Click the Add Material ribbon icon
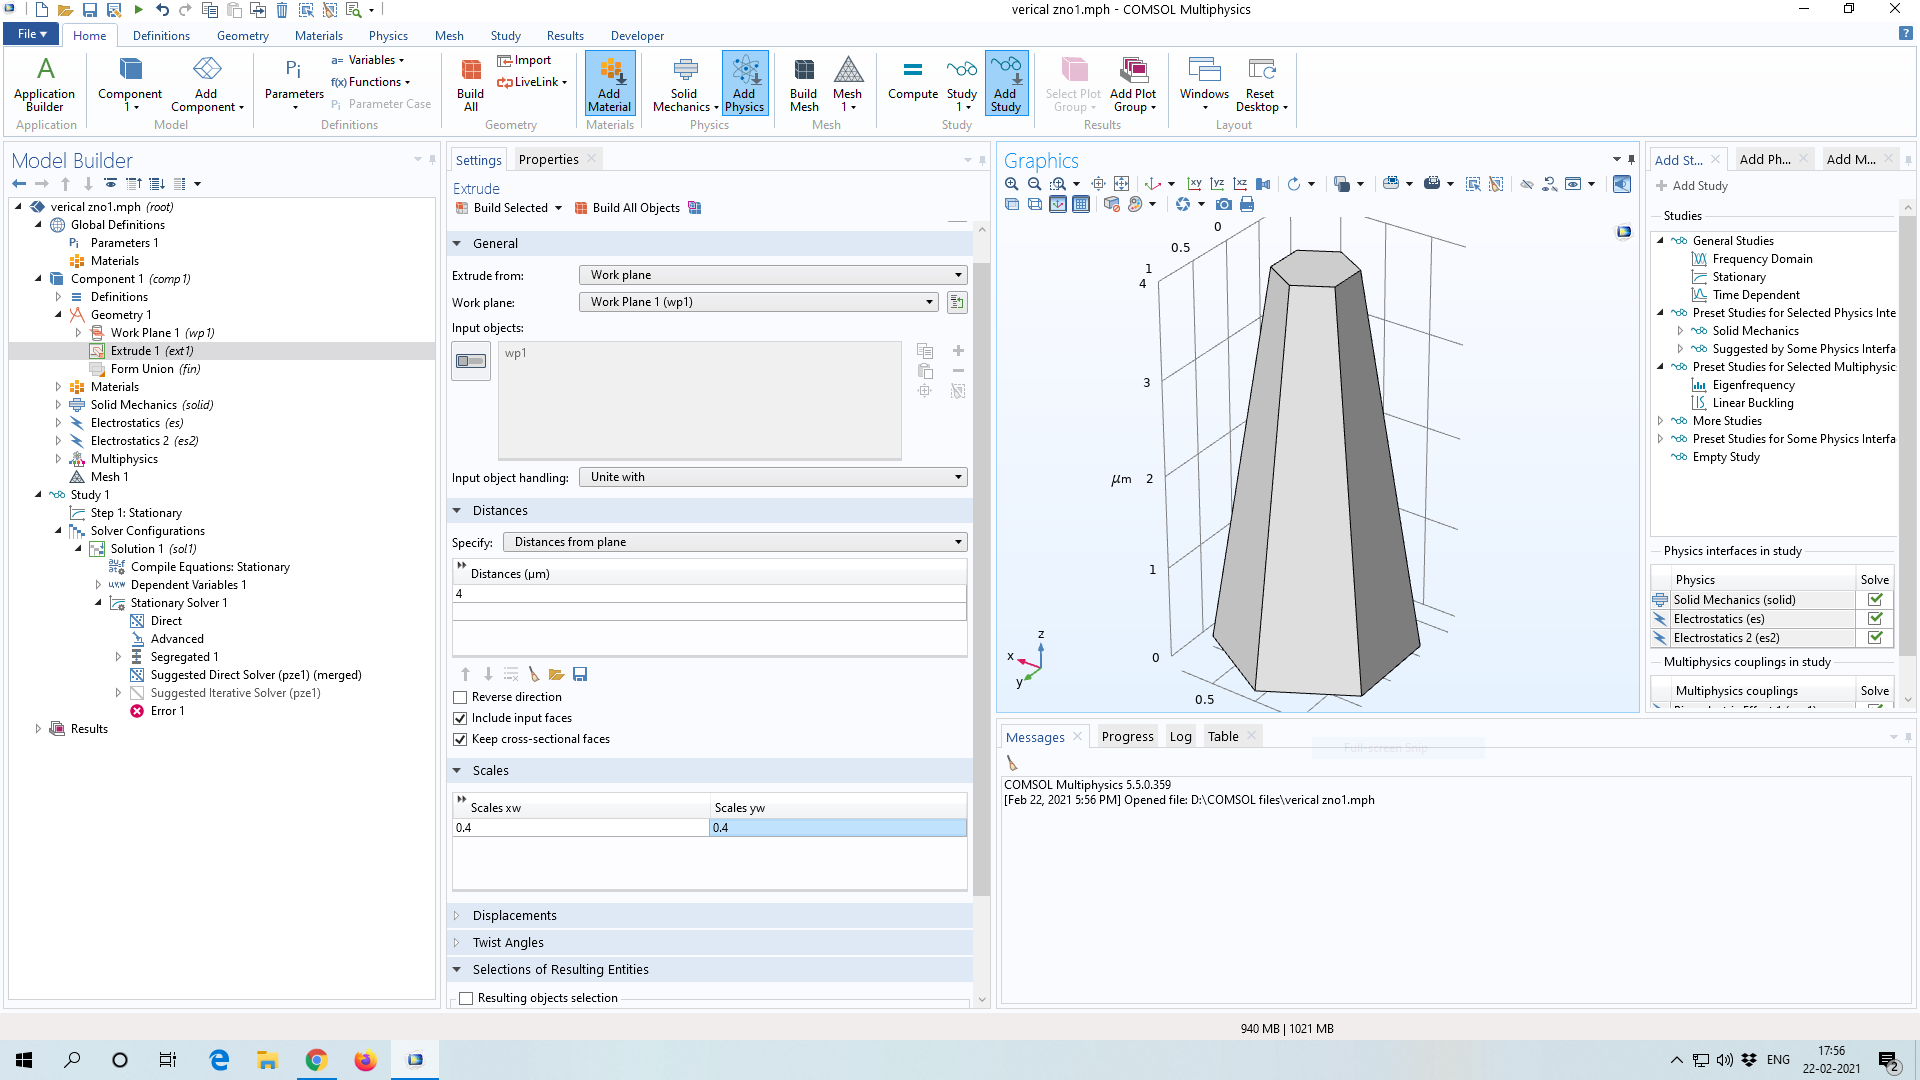Screen dimensions: 1920x1080 coord(609,84)
